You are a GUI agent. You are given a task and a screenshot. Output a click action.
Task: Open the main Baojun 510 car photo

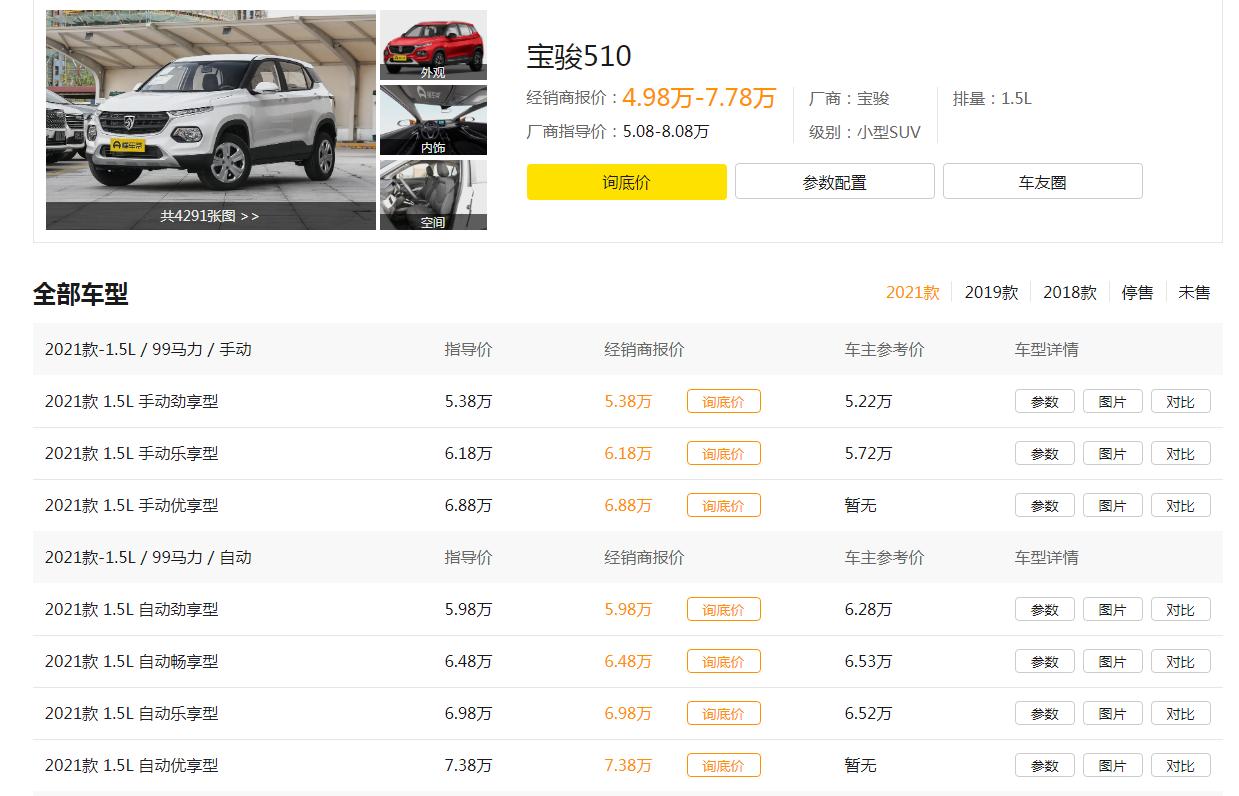[211, 120]
